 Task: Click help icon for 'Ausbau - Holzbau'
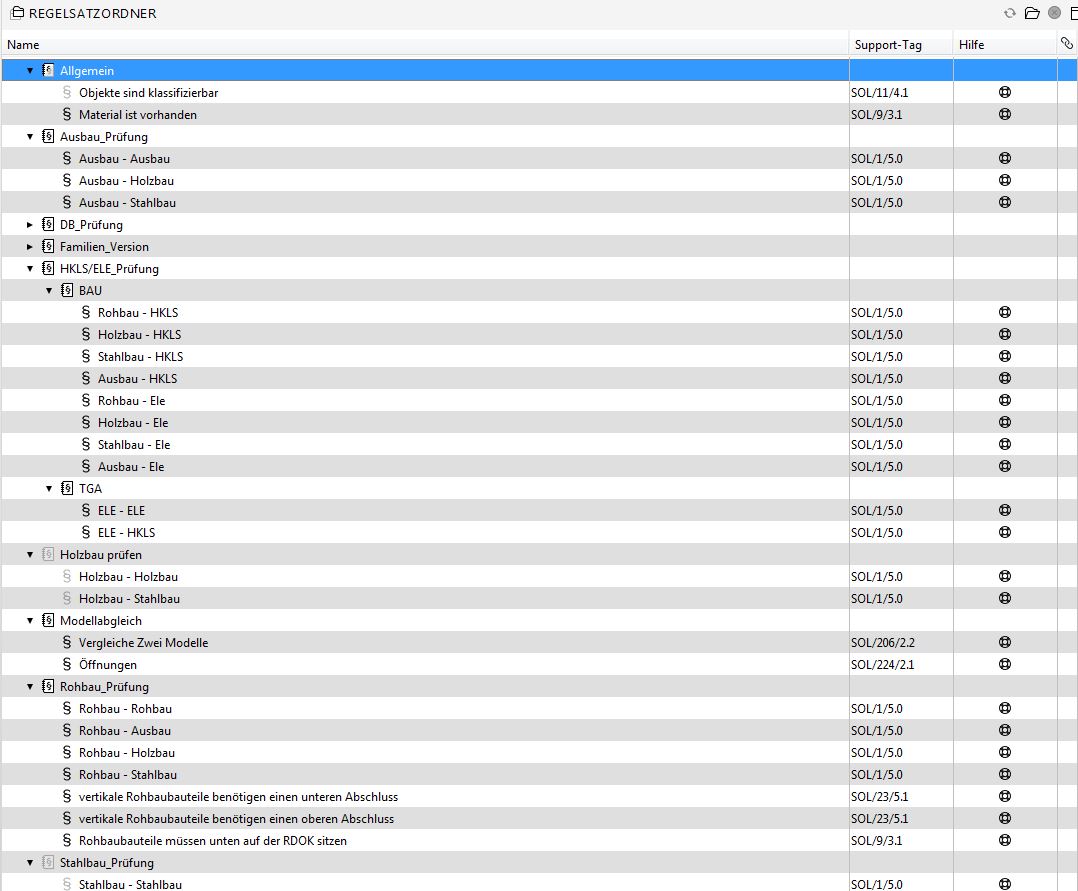tap(1005, 181)
